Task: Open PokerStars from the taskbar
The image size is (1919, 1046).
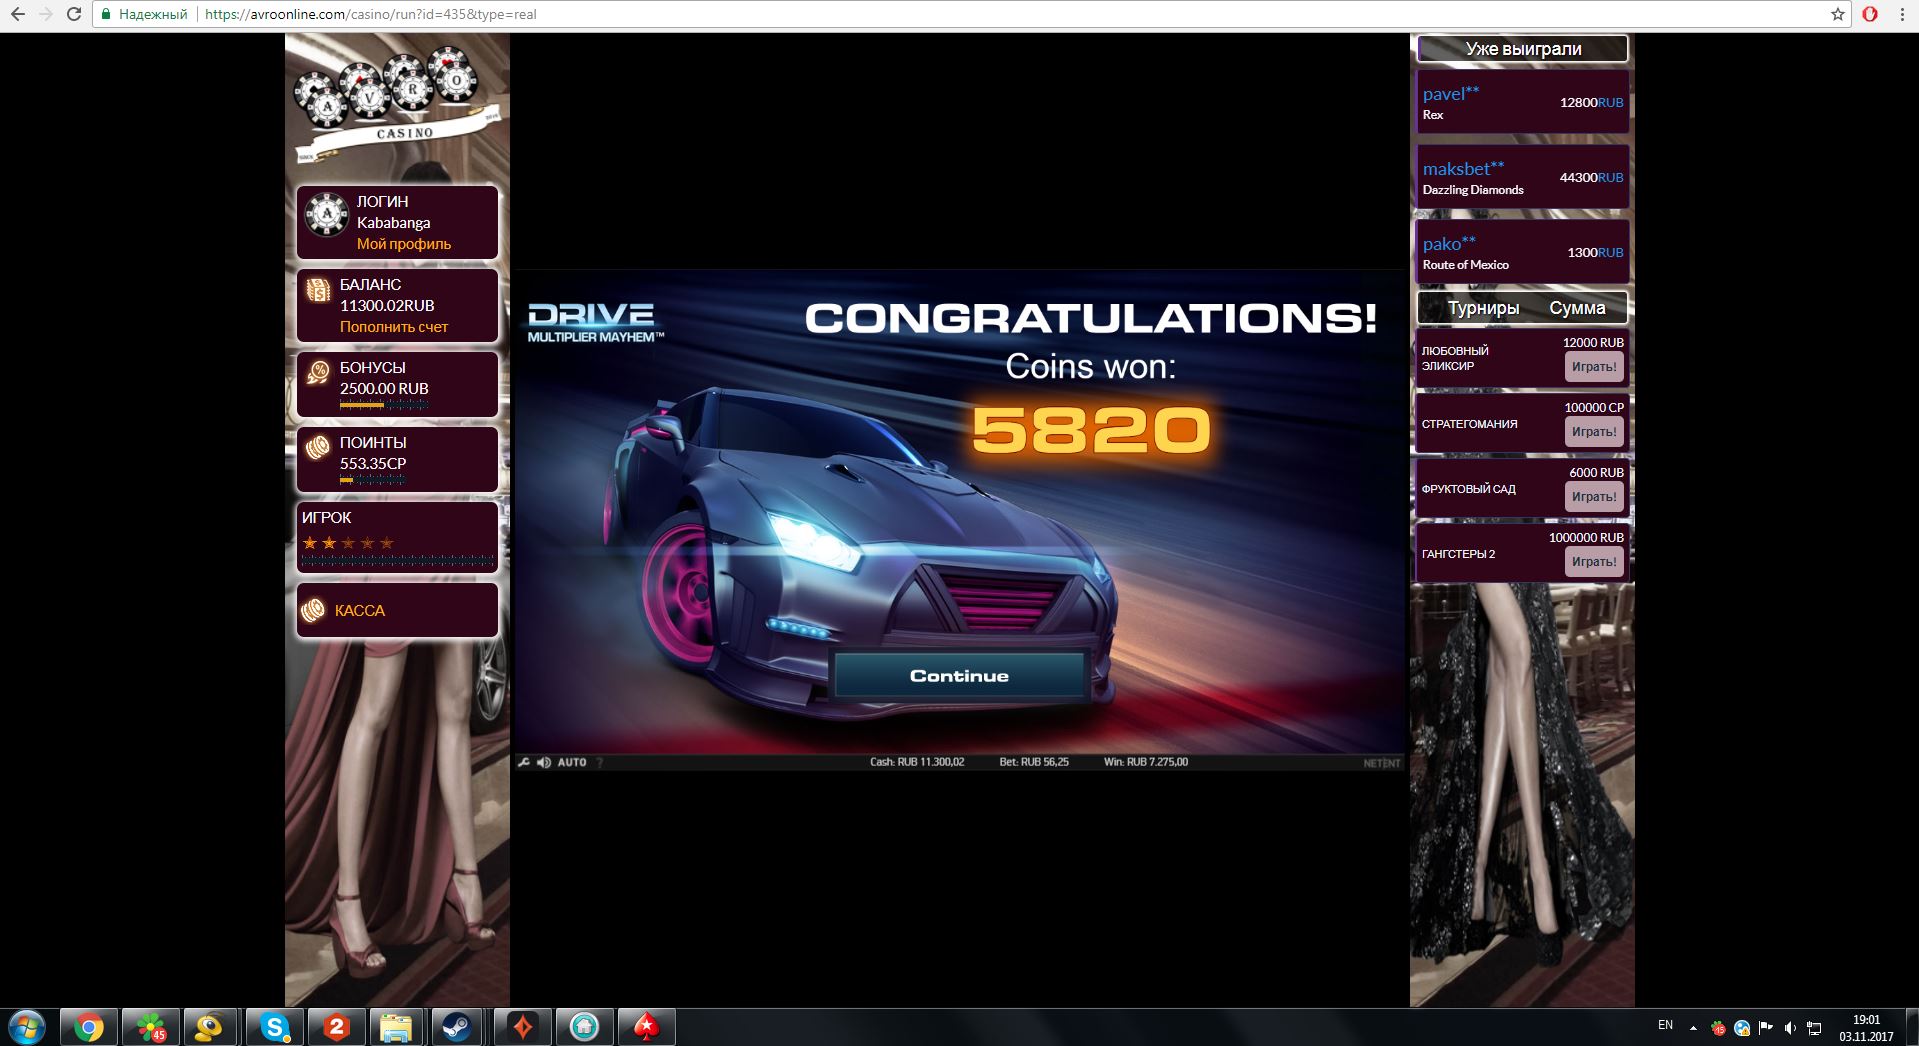Action: click(646, 1027)
